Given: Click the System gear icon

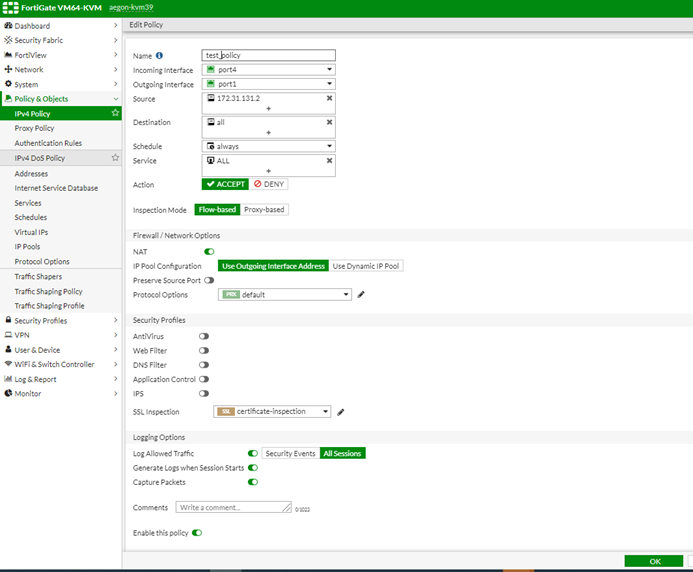Looking at the screenshot, I should [x=8, y=84].
